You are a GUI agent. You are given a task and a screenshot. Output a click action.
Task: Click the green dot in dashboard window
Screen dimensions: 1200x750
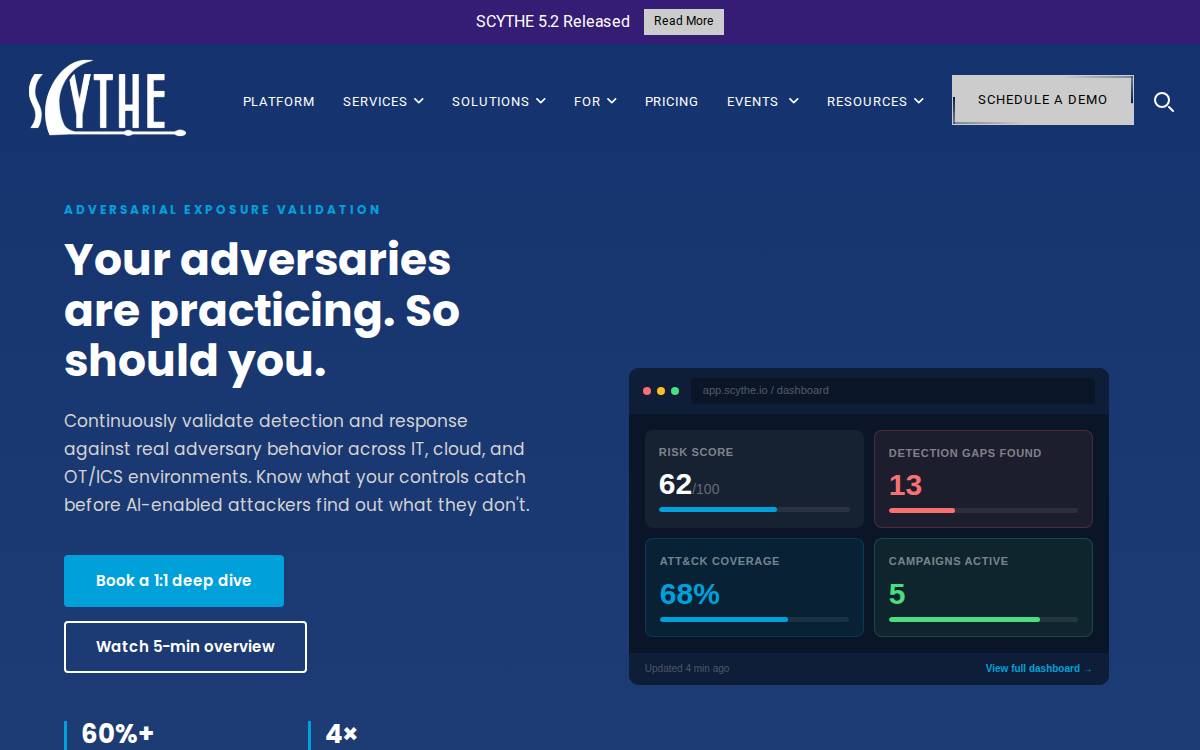coord(675,391)
